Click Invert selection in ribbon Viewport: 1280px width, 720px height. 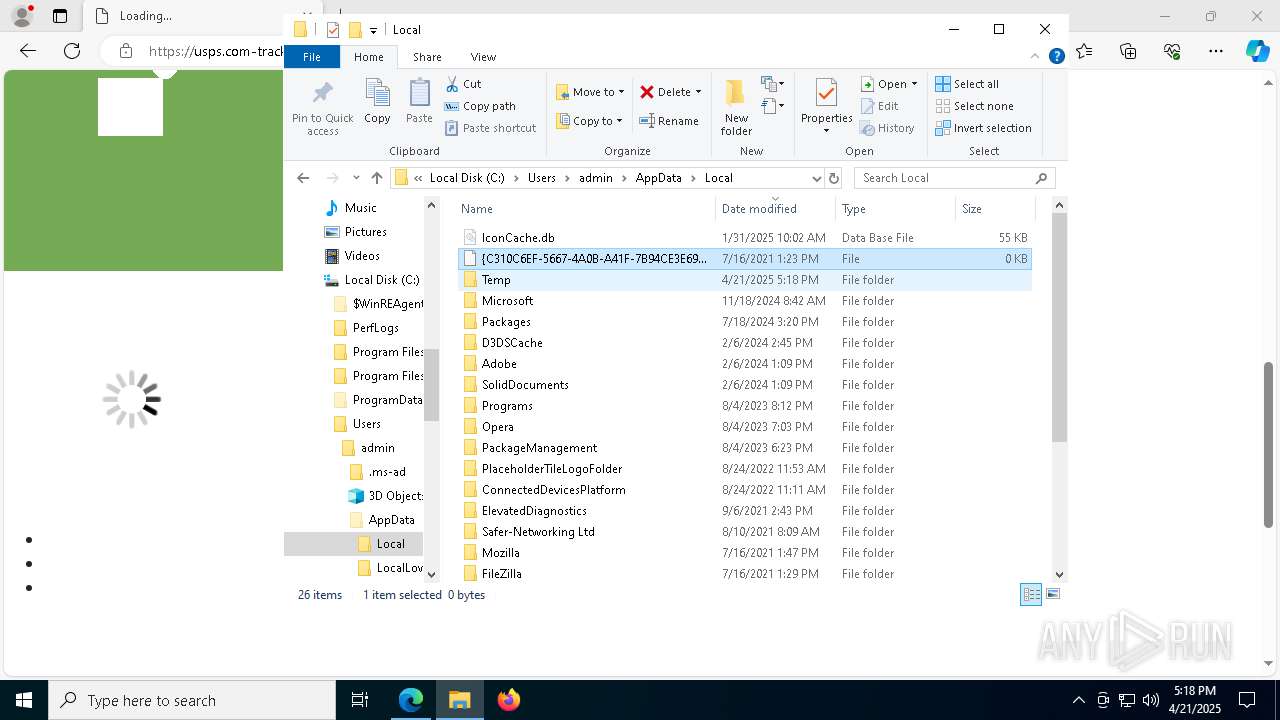pyautogui.click(x=983, y=128)
